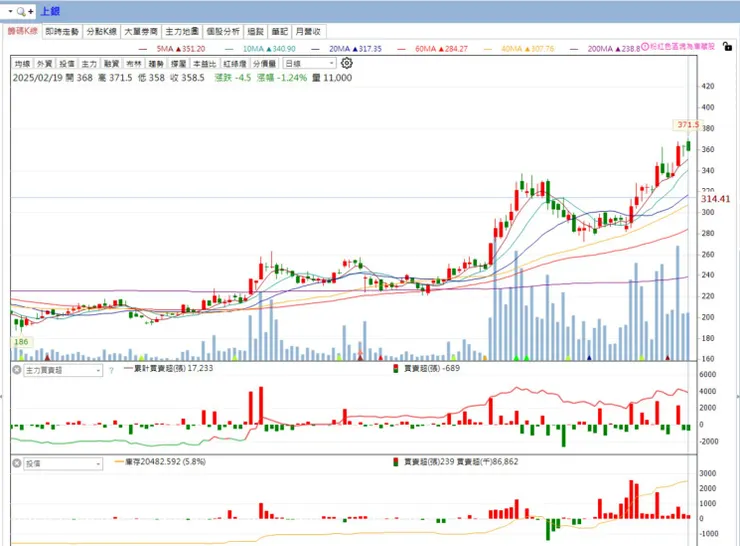Toggle the 趨勢 overlay button
Image resolution: width=740 pixels, height=546 pixels.
tap(156, 64)
